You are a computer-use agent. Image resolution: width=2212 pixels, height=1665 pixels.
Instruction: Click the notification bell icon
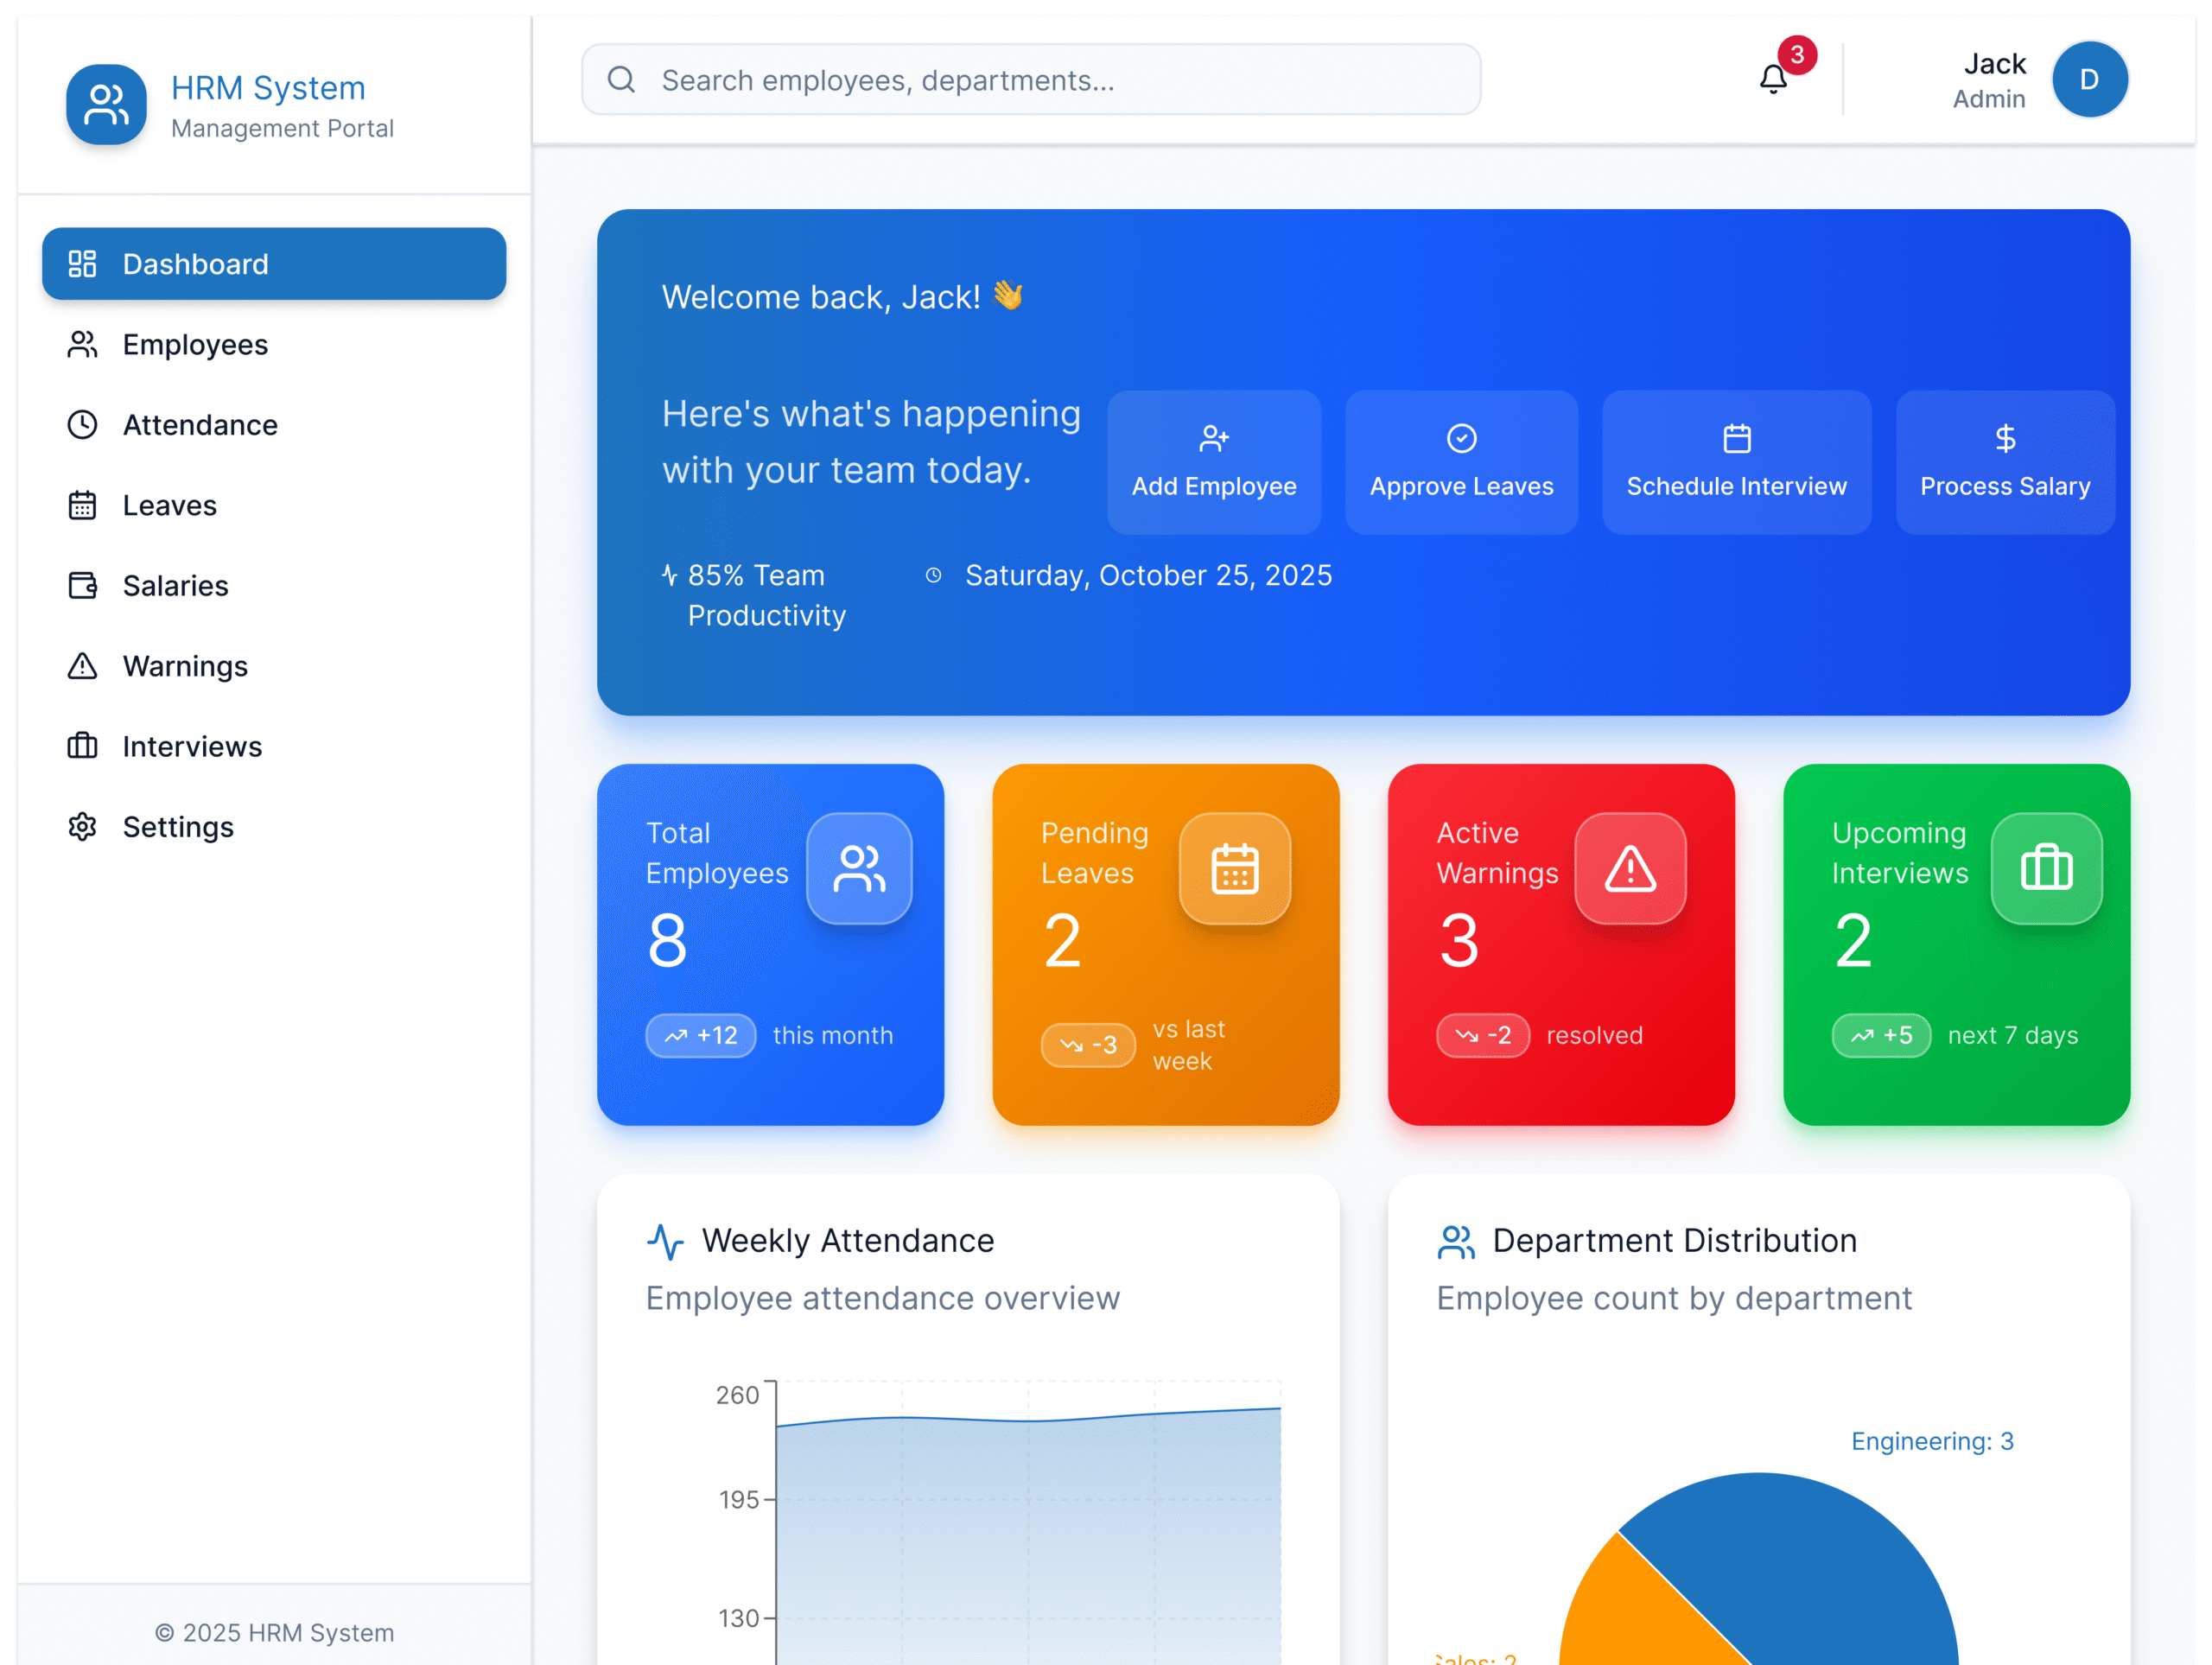[1772, 79]
